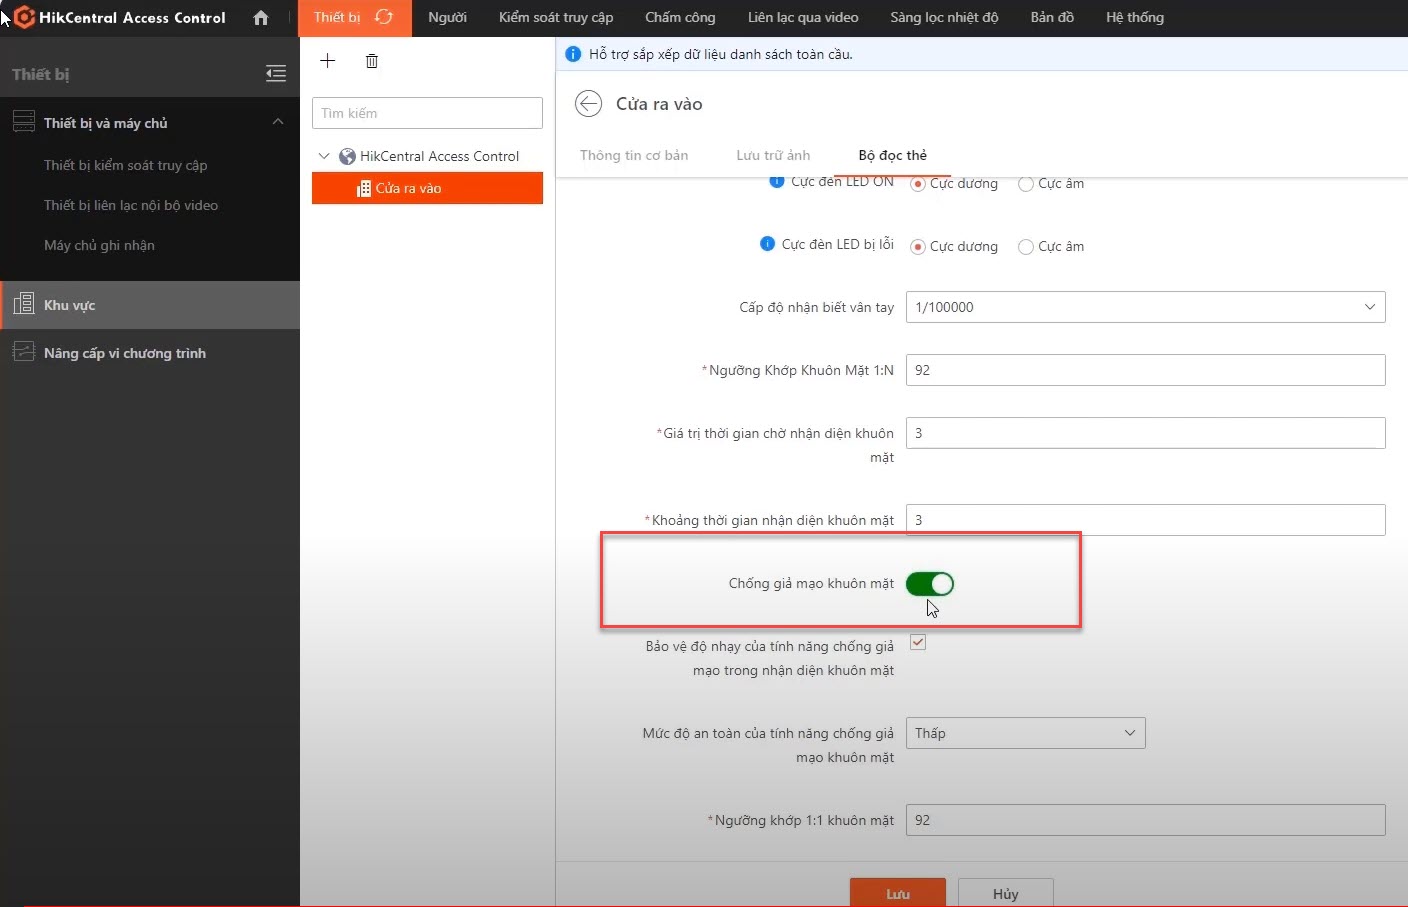This screenshot has width=1408, height=907.
Task: Click back arrow next to Cửa ra vào
Action: (588, 104)
